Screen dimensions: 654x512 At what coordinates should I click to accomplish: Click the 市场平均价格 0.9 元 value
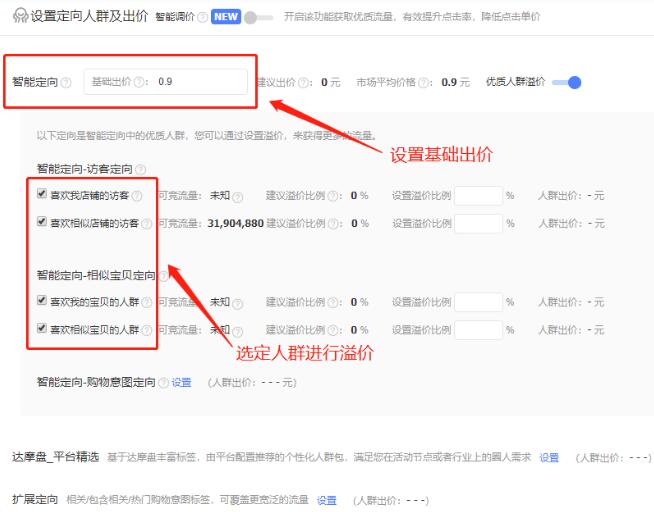coord(455,82)
